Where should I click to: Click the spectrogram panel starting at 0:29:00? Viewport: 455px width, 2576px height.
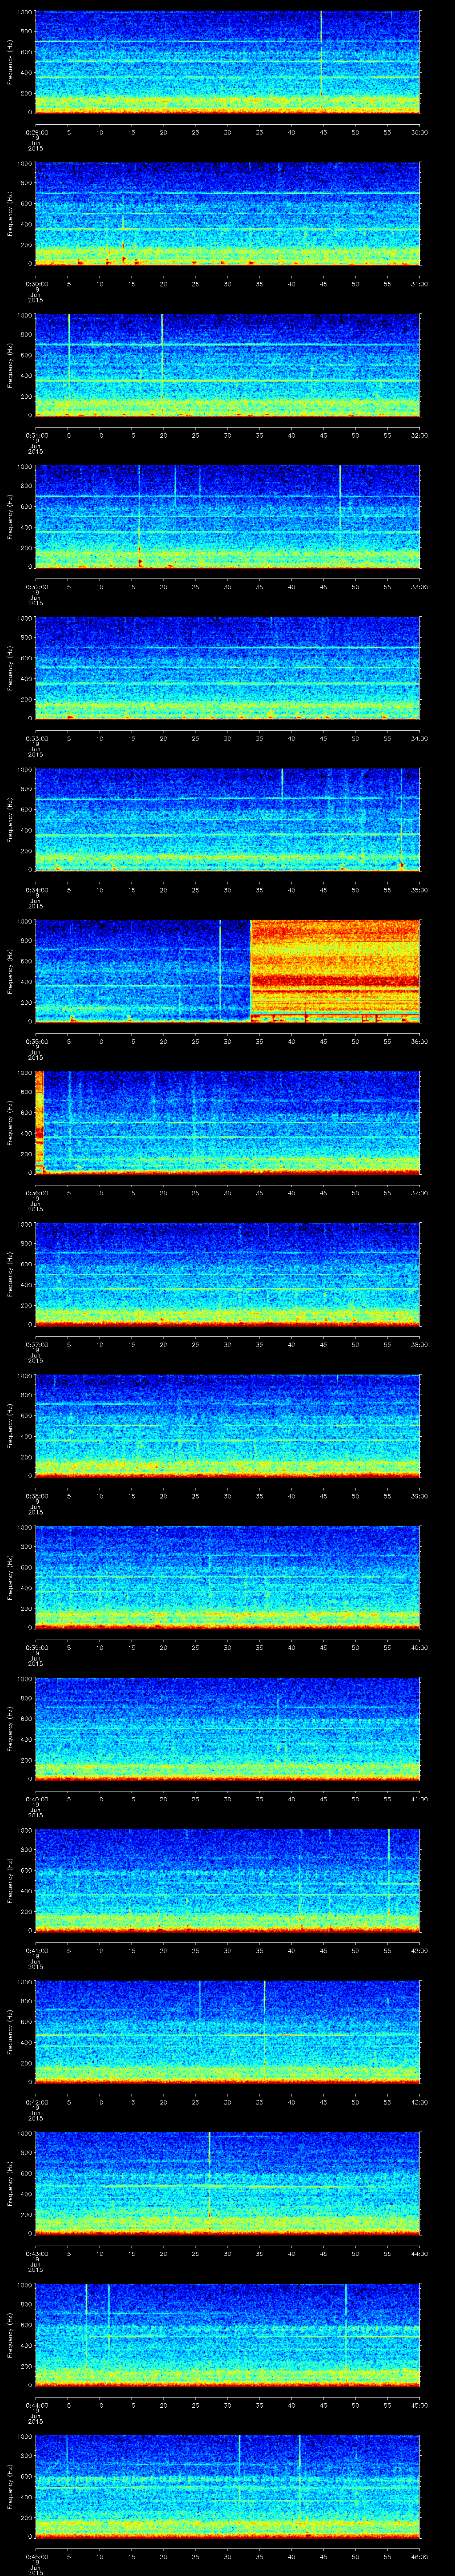[227, 62]
